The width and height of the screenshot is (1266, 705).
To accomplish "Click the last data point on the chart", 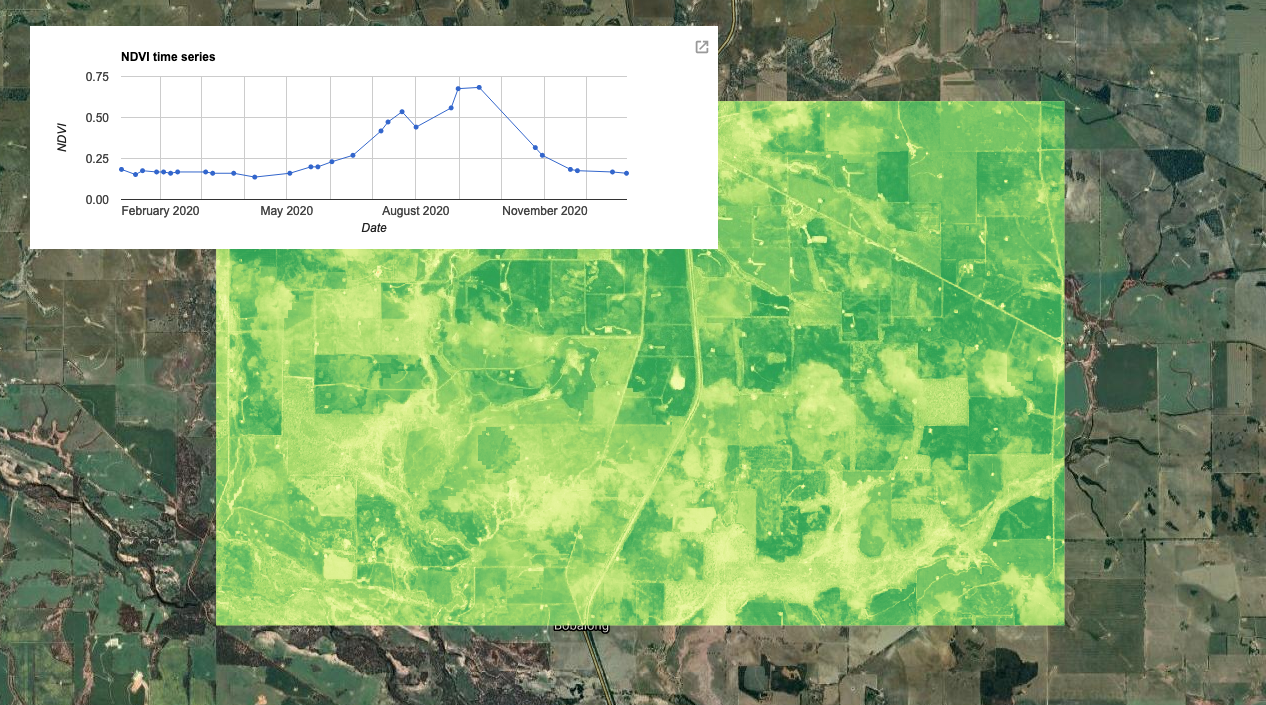I will click(x=626, y=173).
